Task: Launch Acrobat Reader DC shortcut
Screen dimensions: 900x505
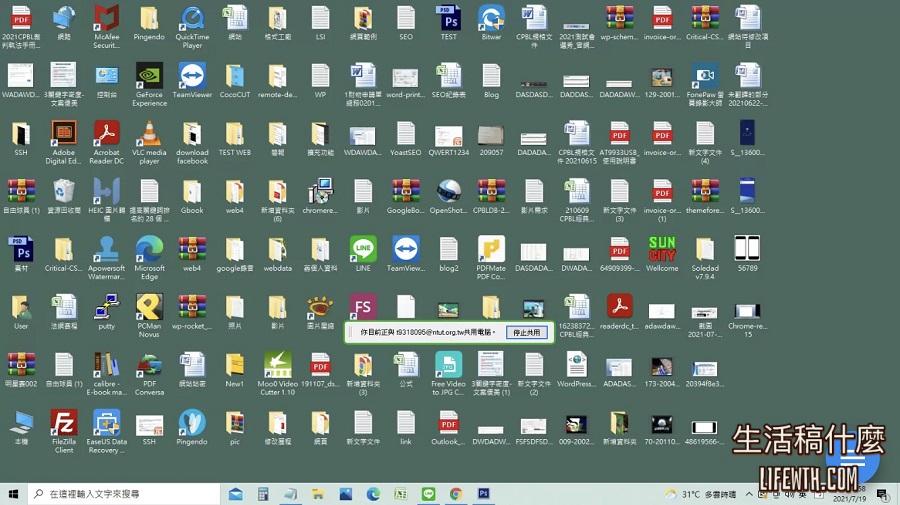Action: pyautogui.click(x=107, y=142)
